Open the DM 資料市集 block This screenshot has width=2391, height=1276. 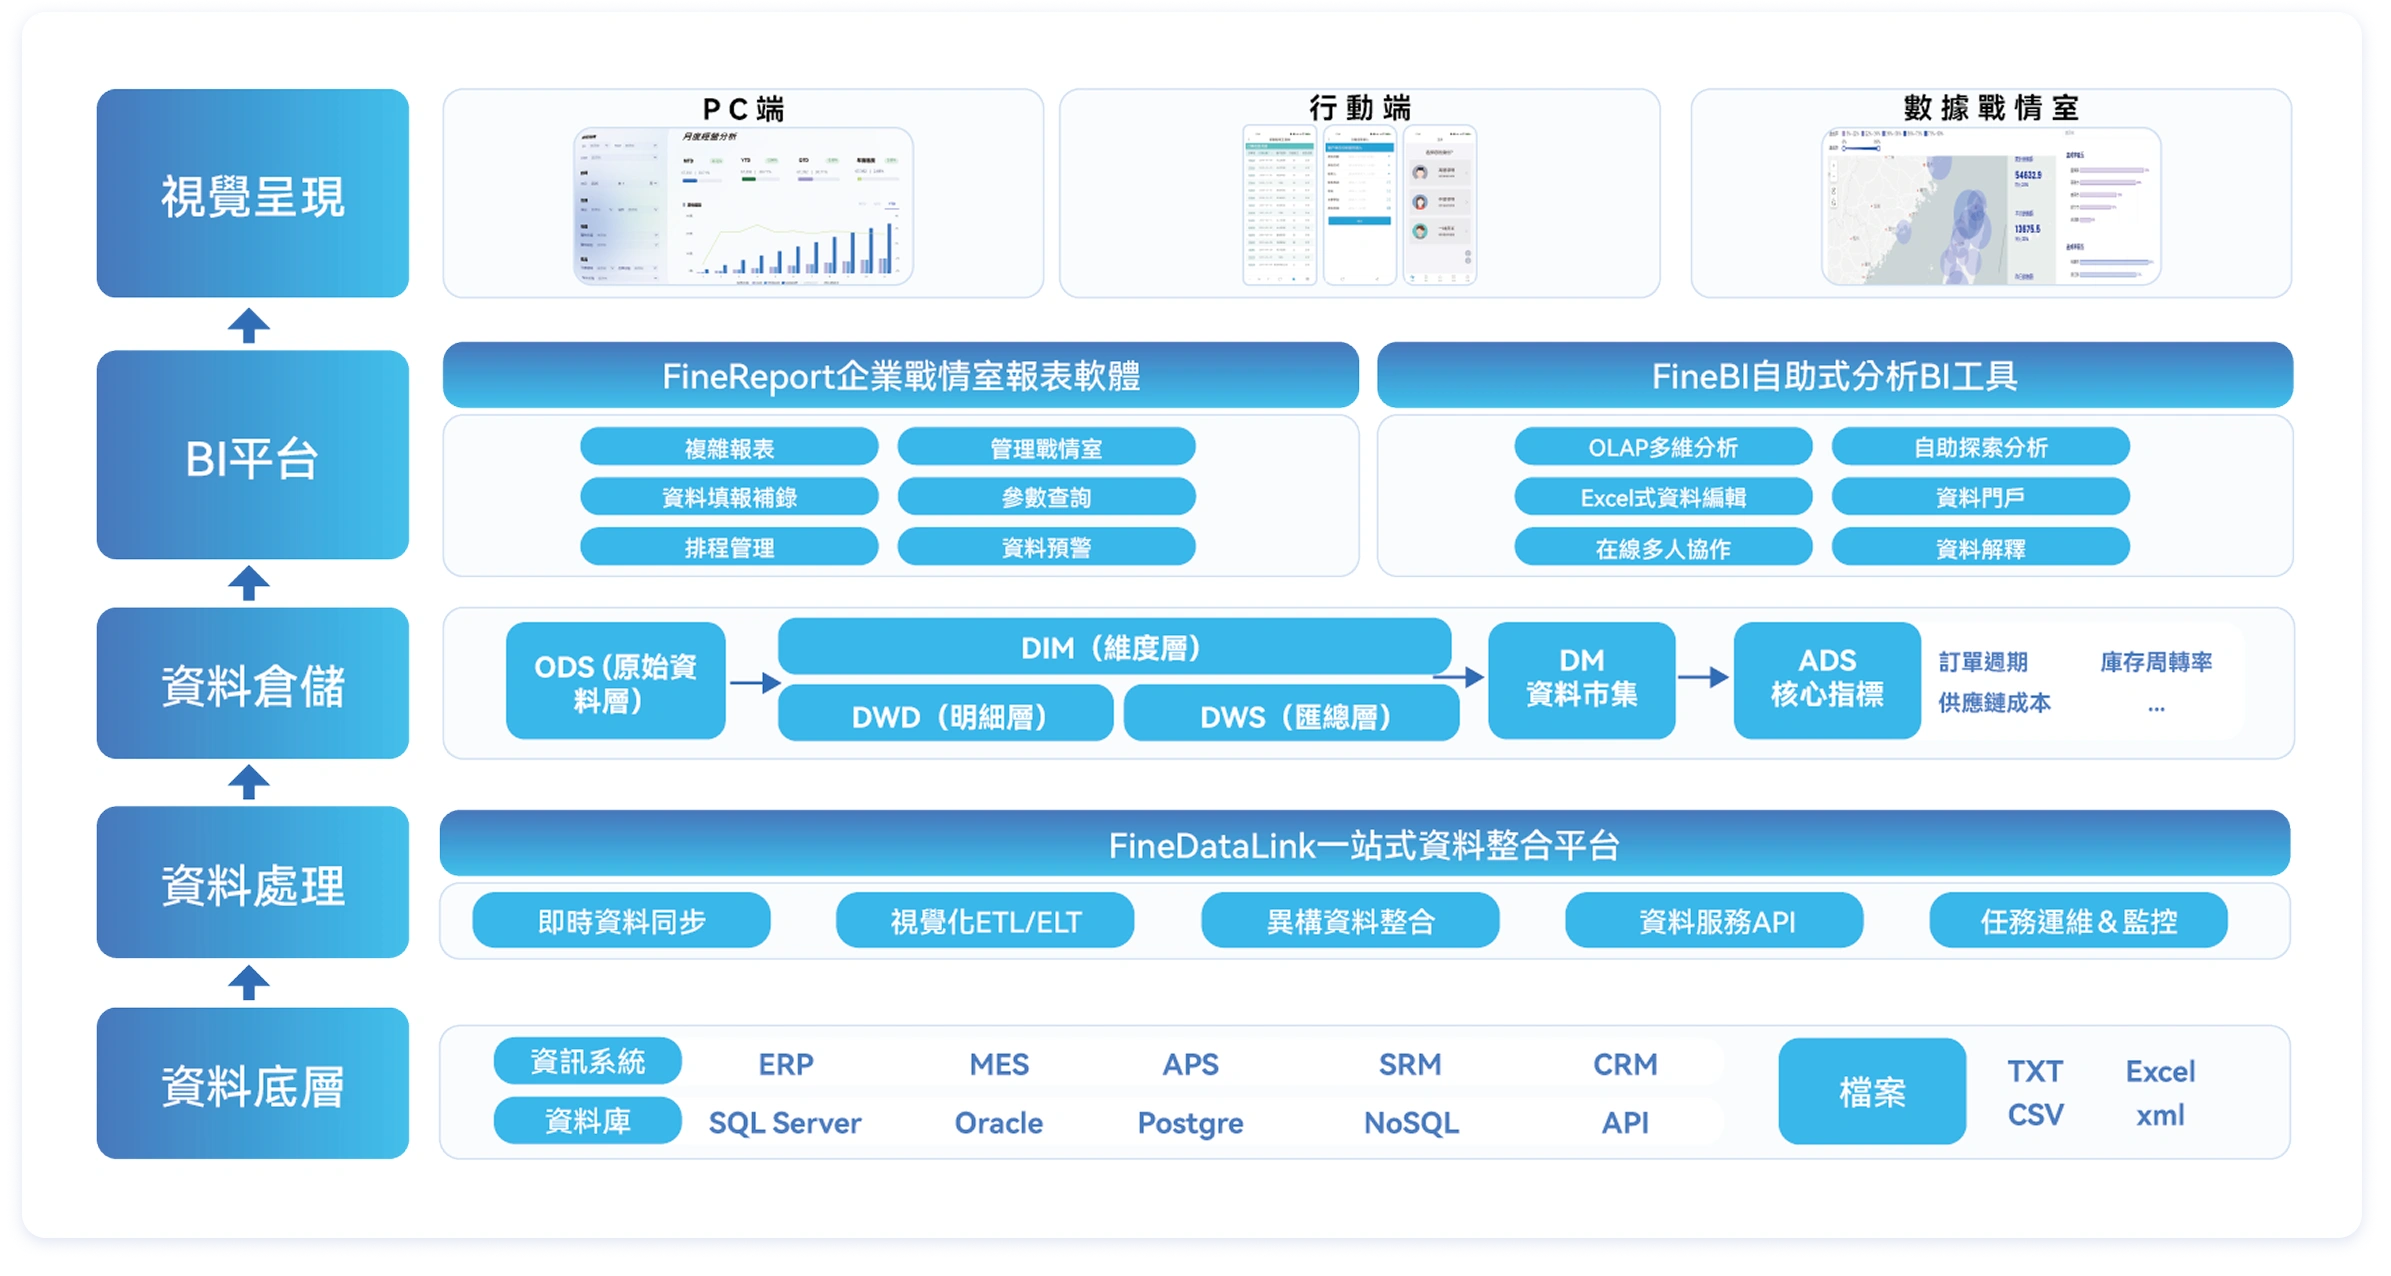[1581, 681]
